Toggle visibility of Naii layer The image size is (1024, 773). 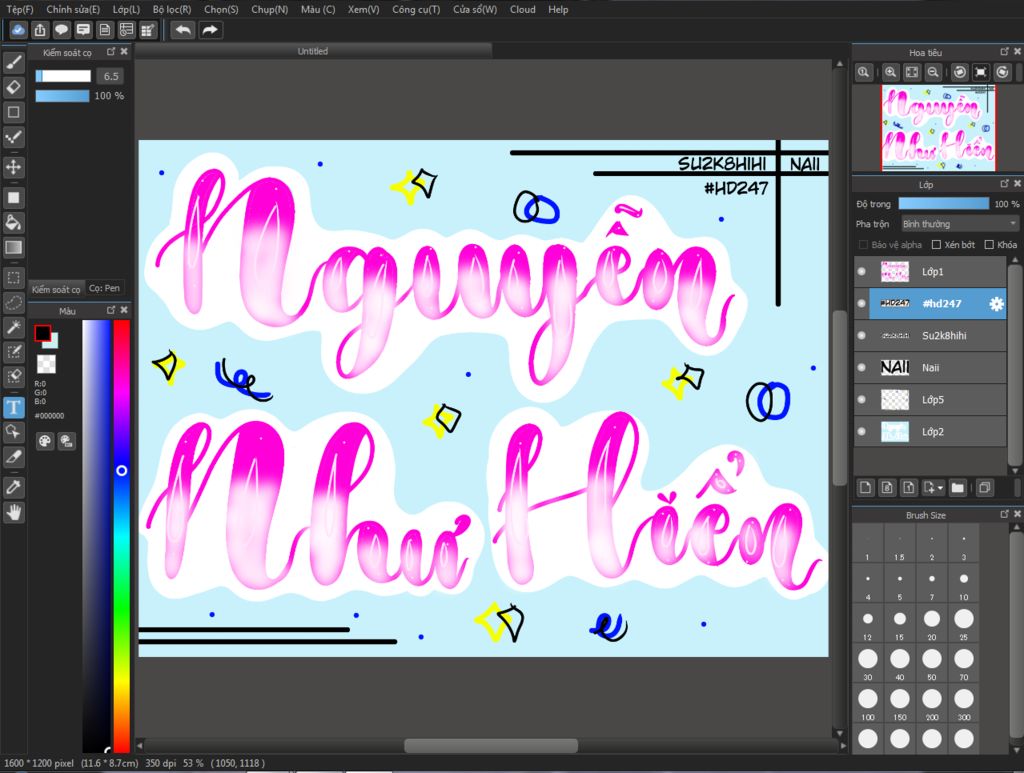pyautogui.click(x=861, y=368)
